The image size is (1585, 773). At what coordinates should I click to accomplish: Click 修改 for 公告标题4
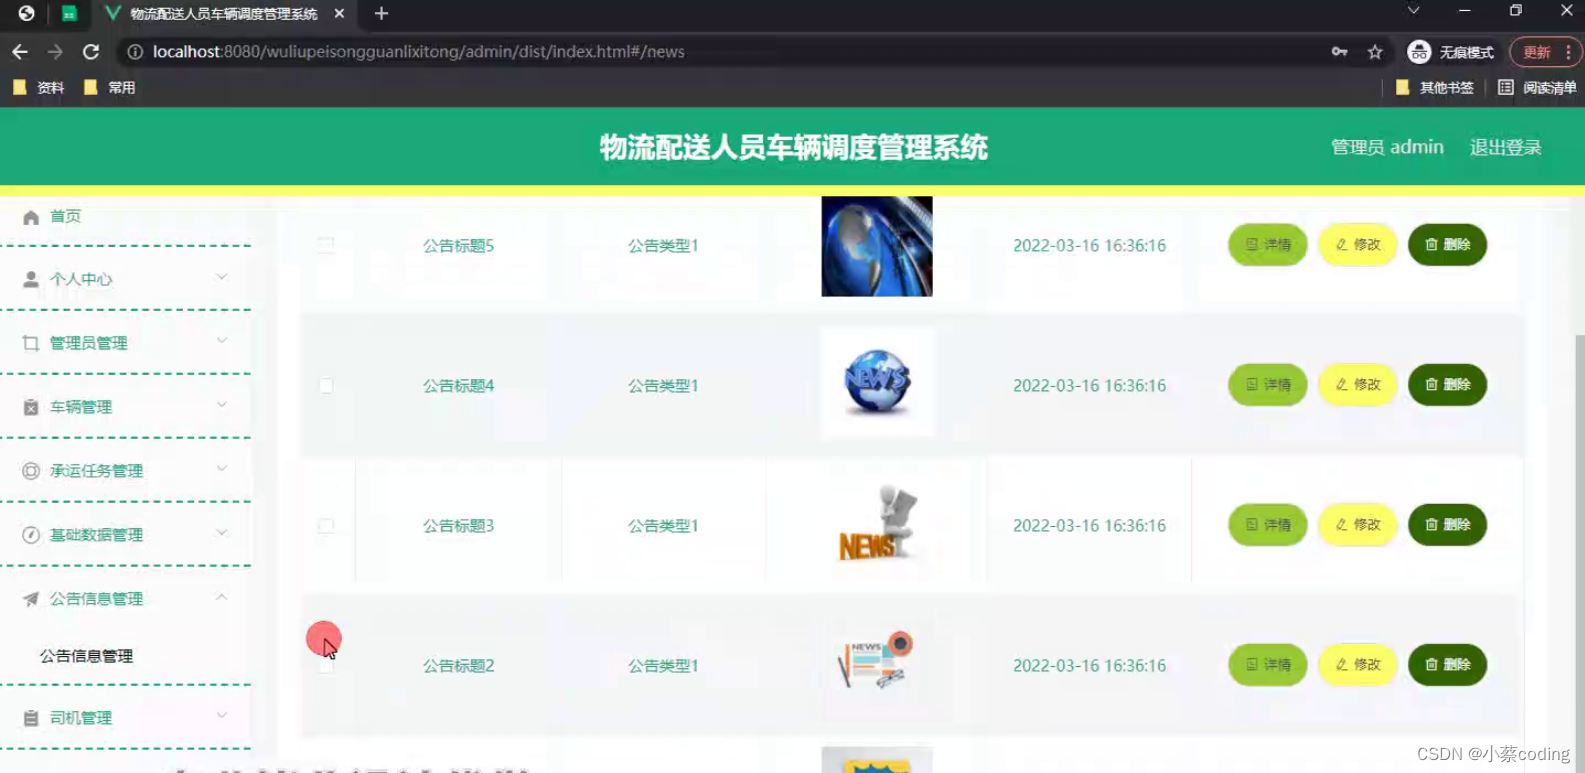(1358, 385)
